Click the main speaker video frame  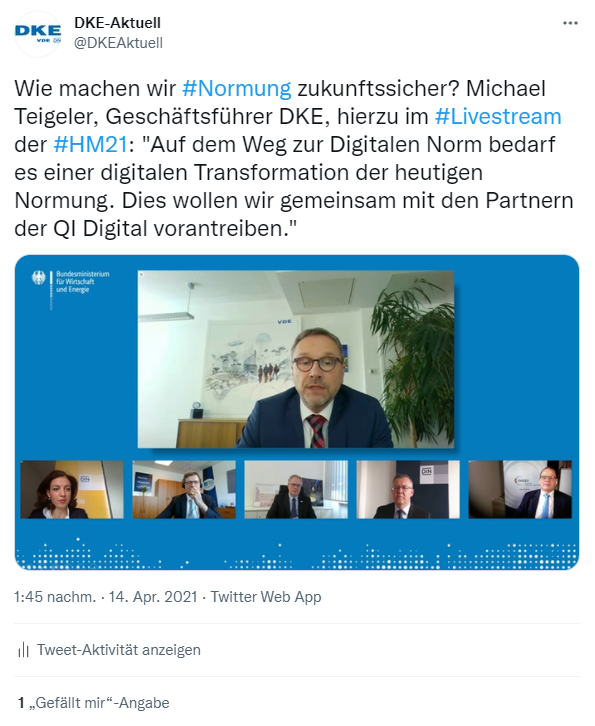click(x=296, y=359)
